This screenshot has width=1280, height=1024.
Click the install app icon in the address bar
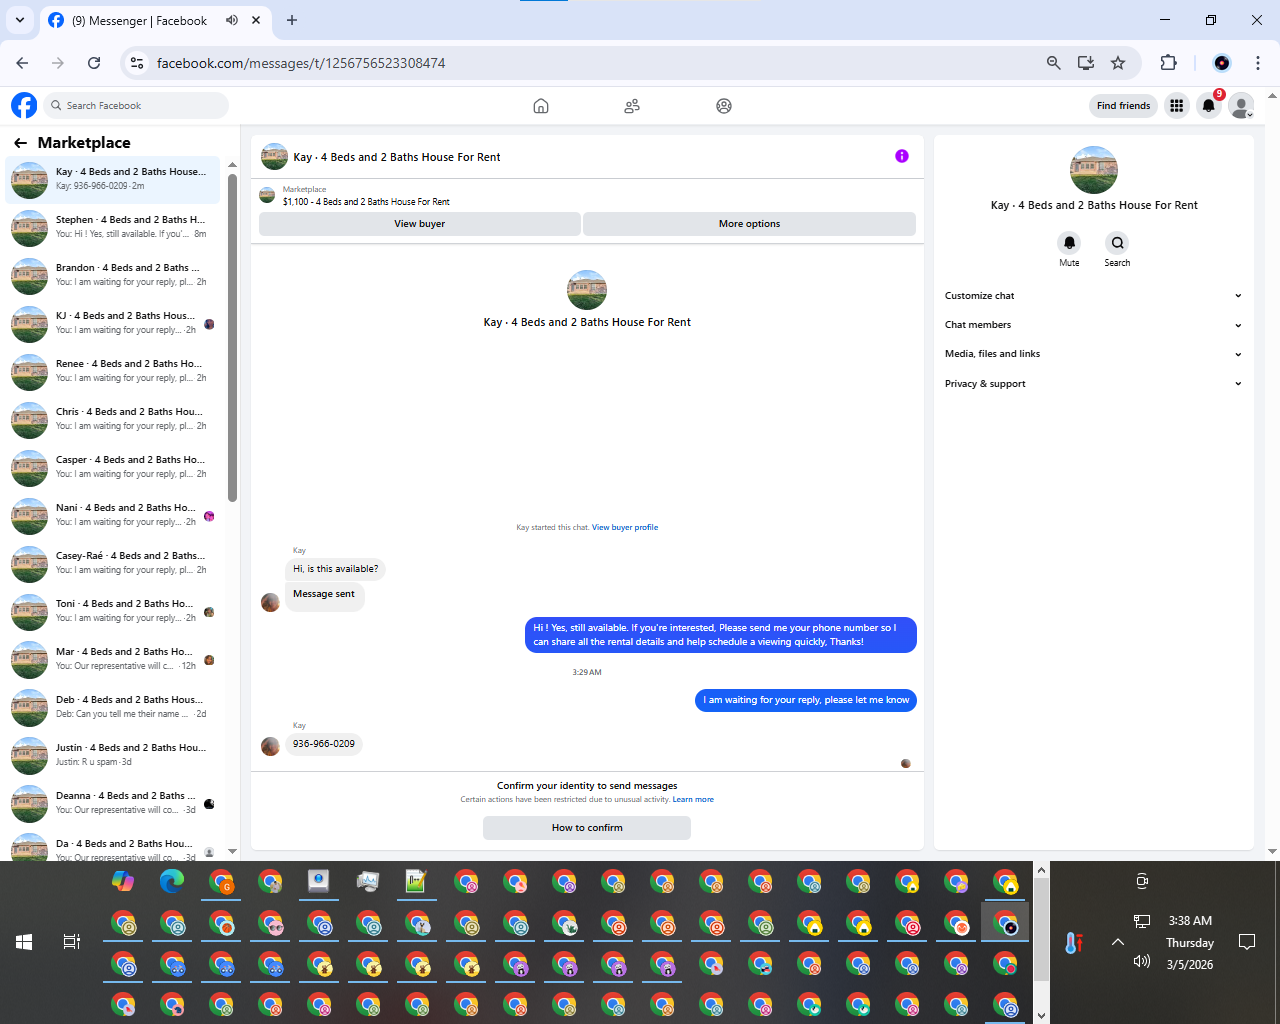1086,63
